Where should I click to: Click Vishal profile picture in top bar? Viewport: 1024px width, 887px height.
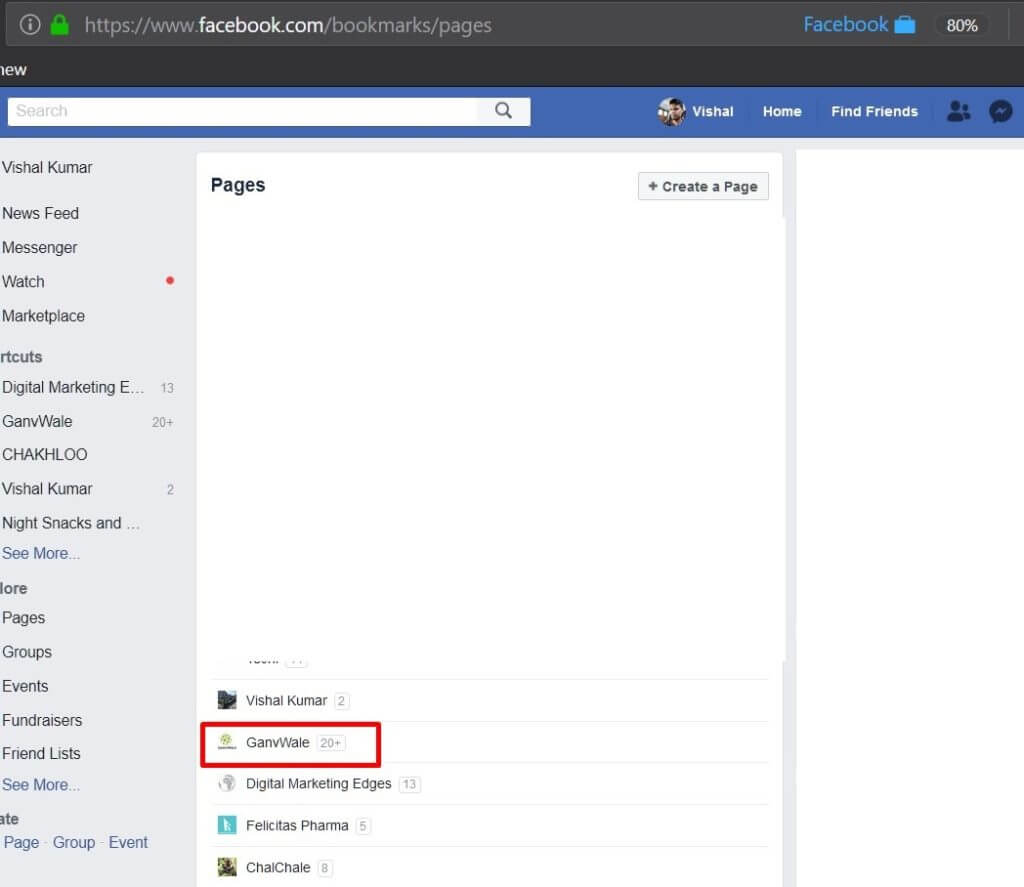[671, 112]
